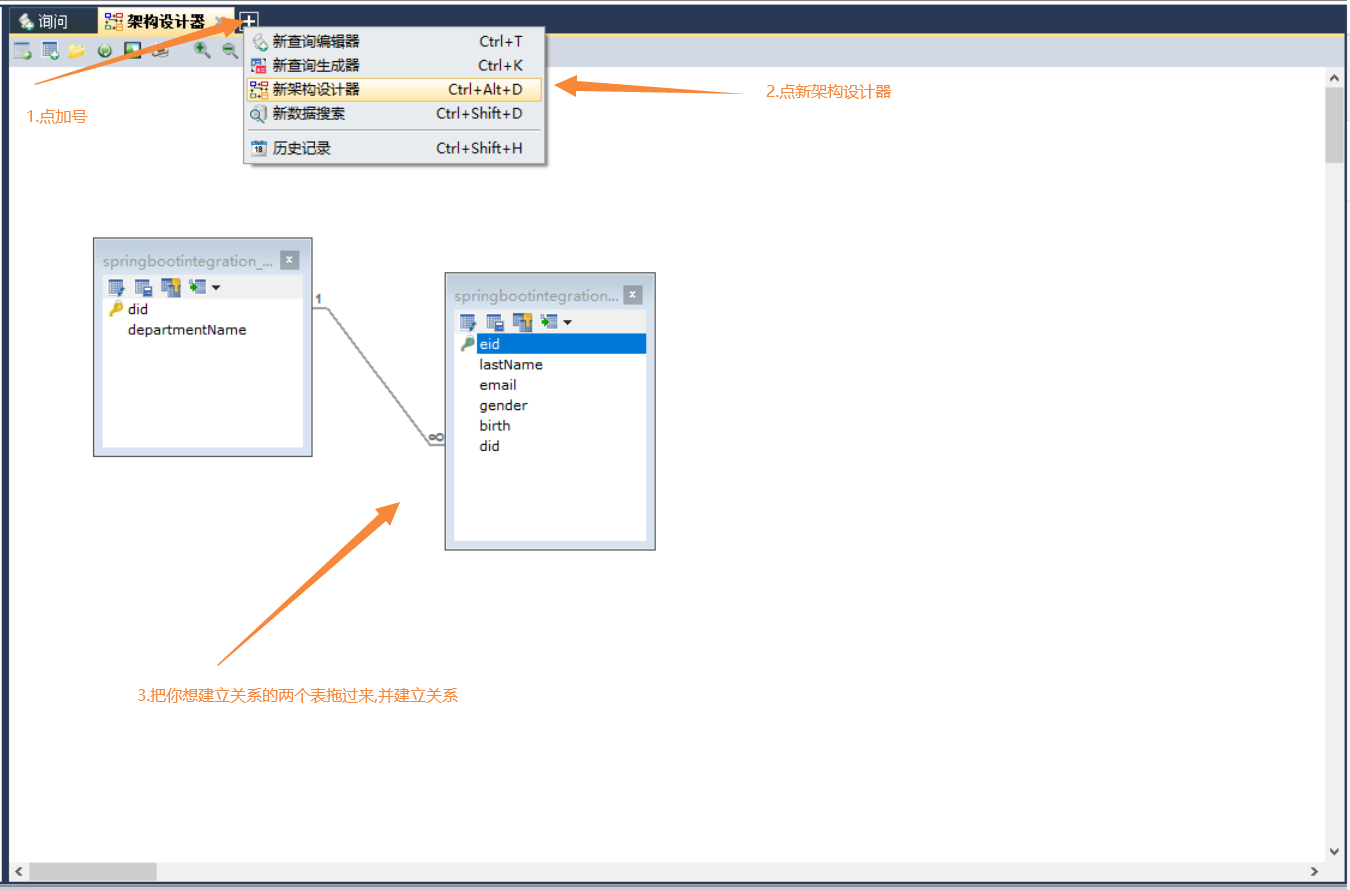Close the eid table box

click(632, 295)
